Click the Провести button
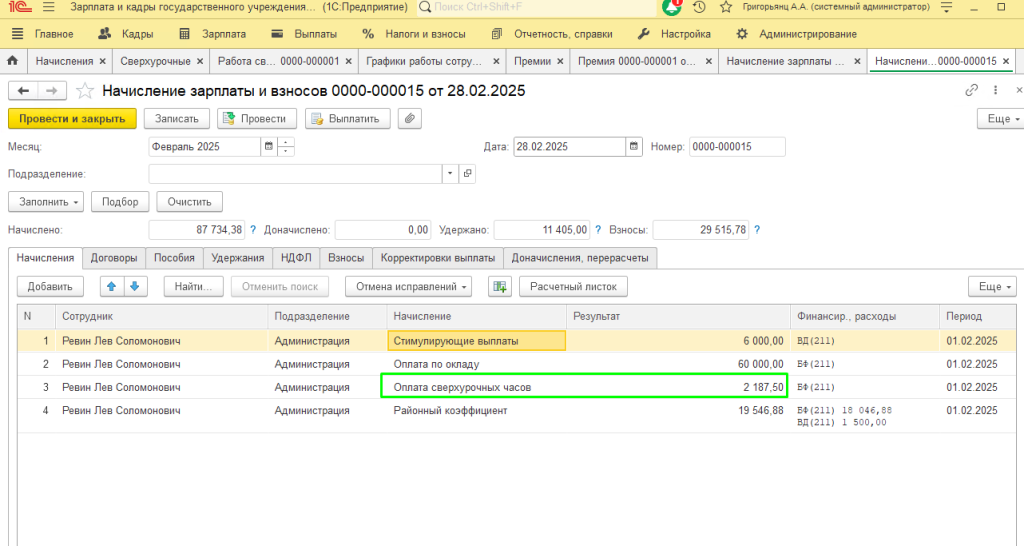The height and width of the screenshot is (546, 1024). 257,119
